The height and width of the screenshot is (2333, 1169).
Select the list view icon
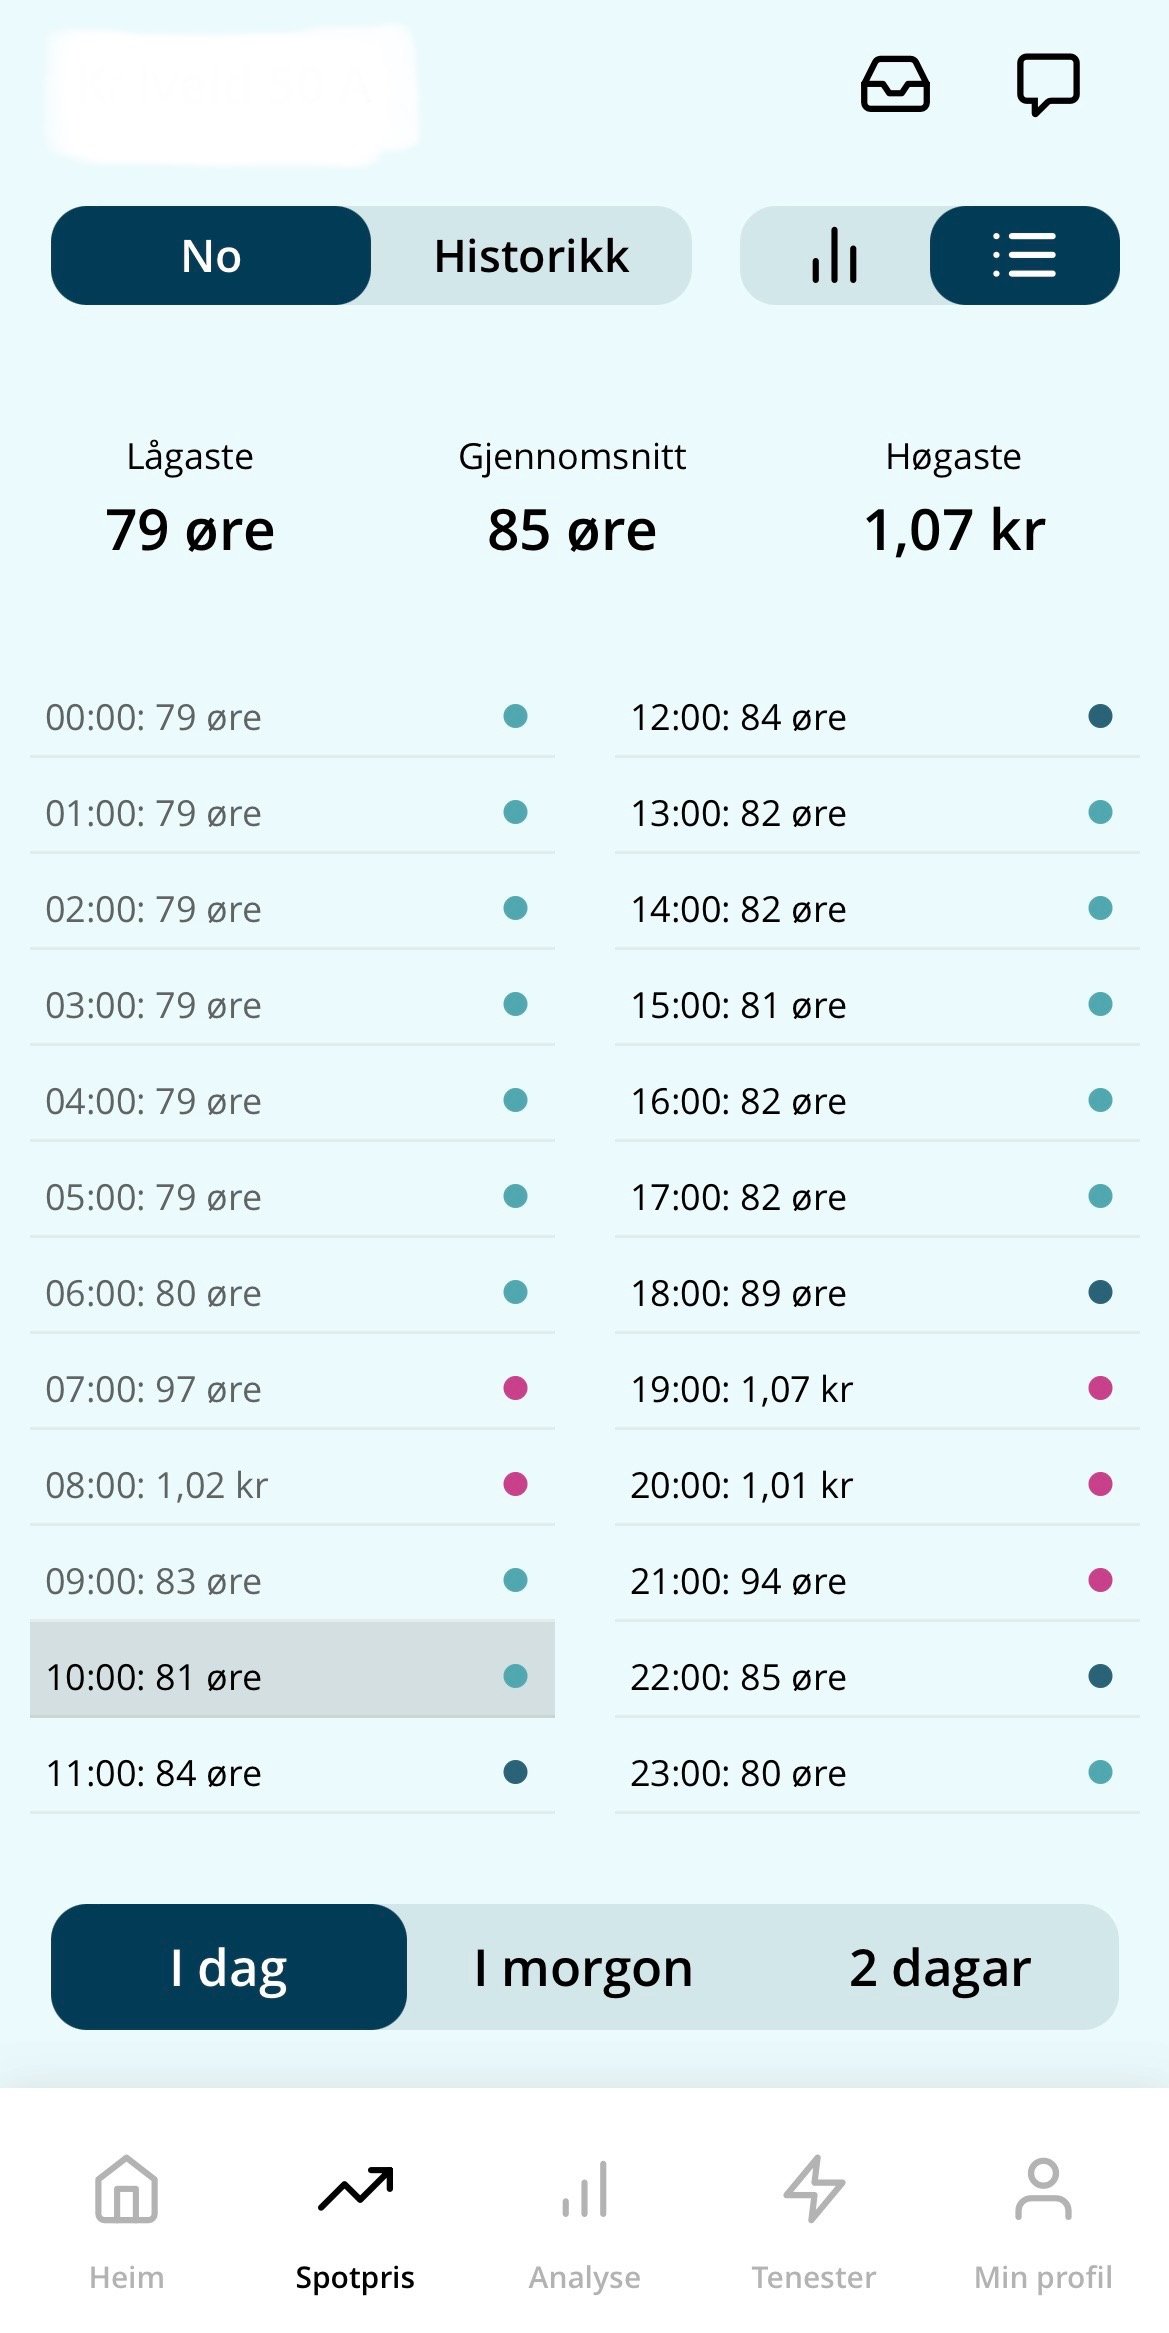(1024, 256)
